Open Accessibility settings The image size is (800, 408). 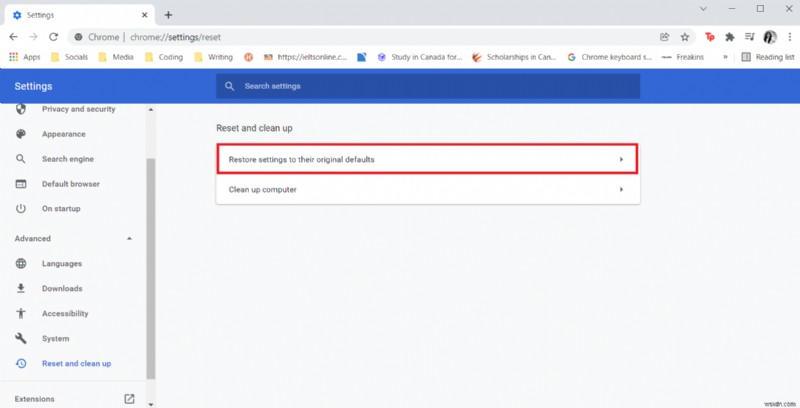pyautogui.click(x=65, y=313)
